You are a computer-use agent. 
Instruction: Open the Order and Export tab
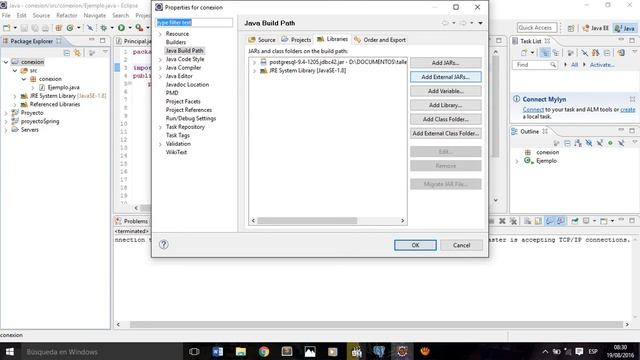pos(380,40)
